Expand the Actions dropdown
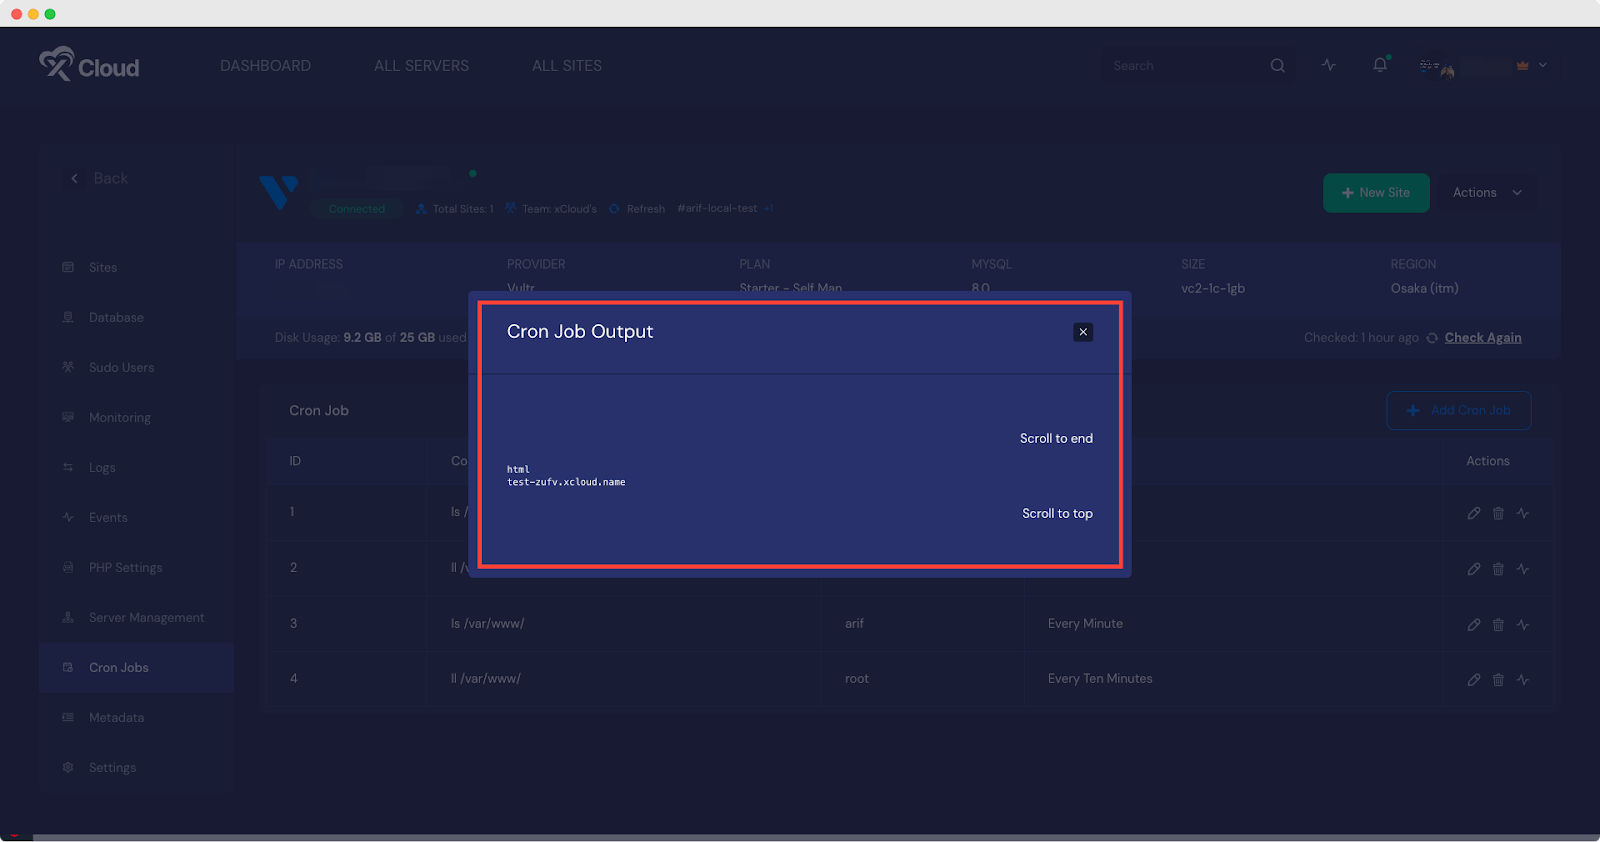This screenshot has width=1600, height=842. 1487,193
